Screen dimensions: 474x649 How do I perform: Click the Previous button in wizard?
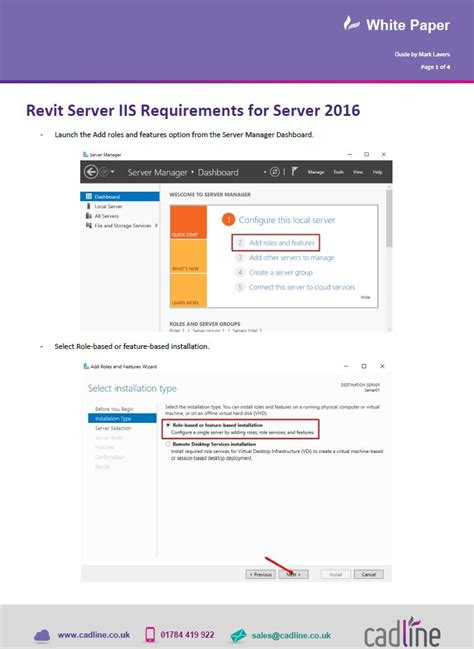coord(260,574)
